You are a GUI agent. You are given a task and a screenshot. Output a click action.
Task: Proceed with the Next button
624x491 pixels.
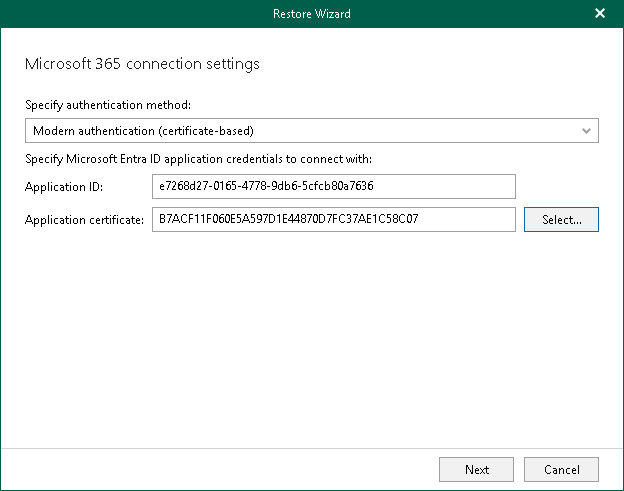pyautogui.click(x=477, y=469)
